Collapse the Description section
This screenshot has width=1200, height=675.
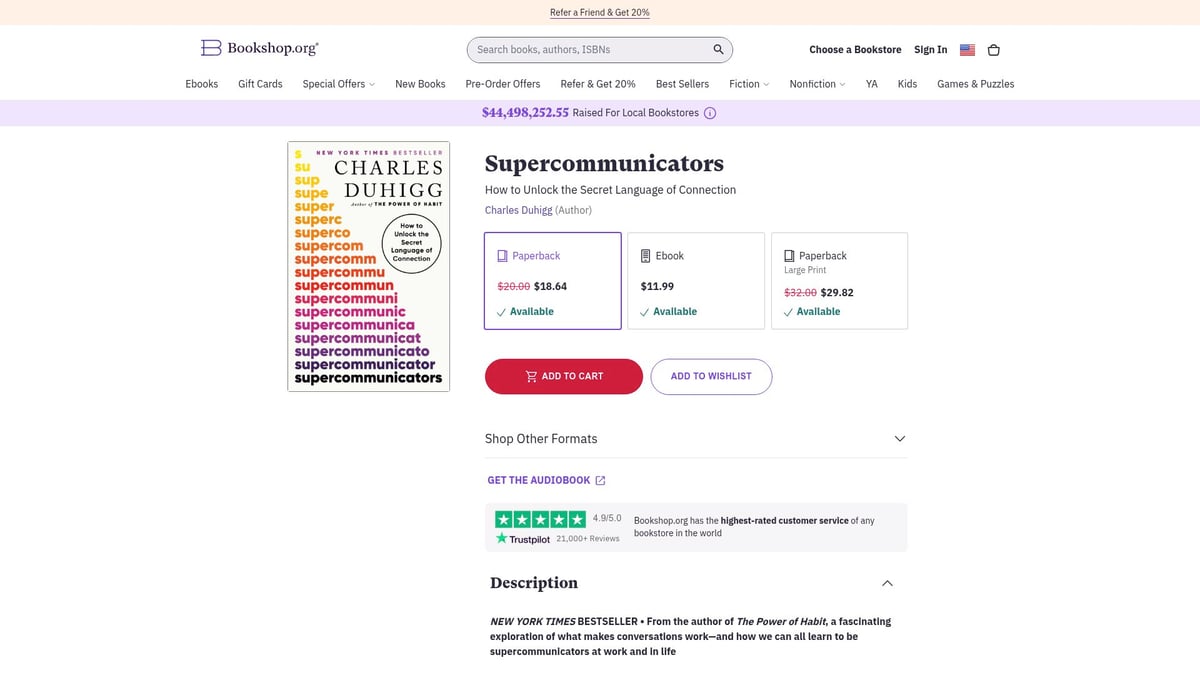(x=886, y=582)
